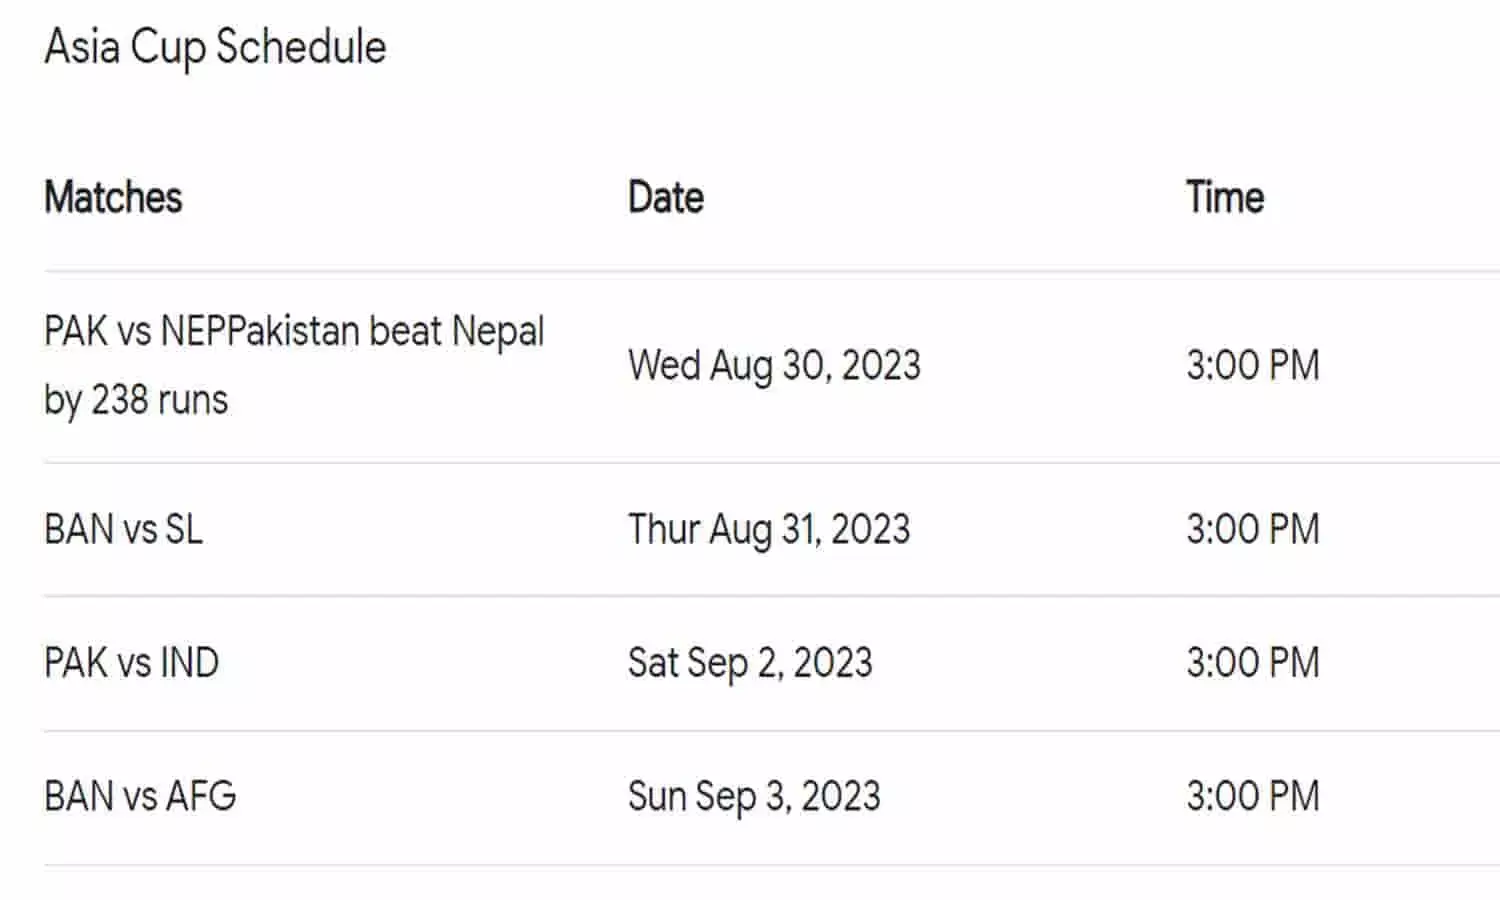Click the Time column header
1500x900 pixels.
click(1225, 197)
